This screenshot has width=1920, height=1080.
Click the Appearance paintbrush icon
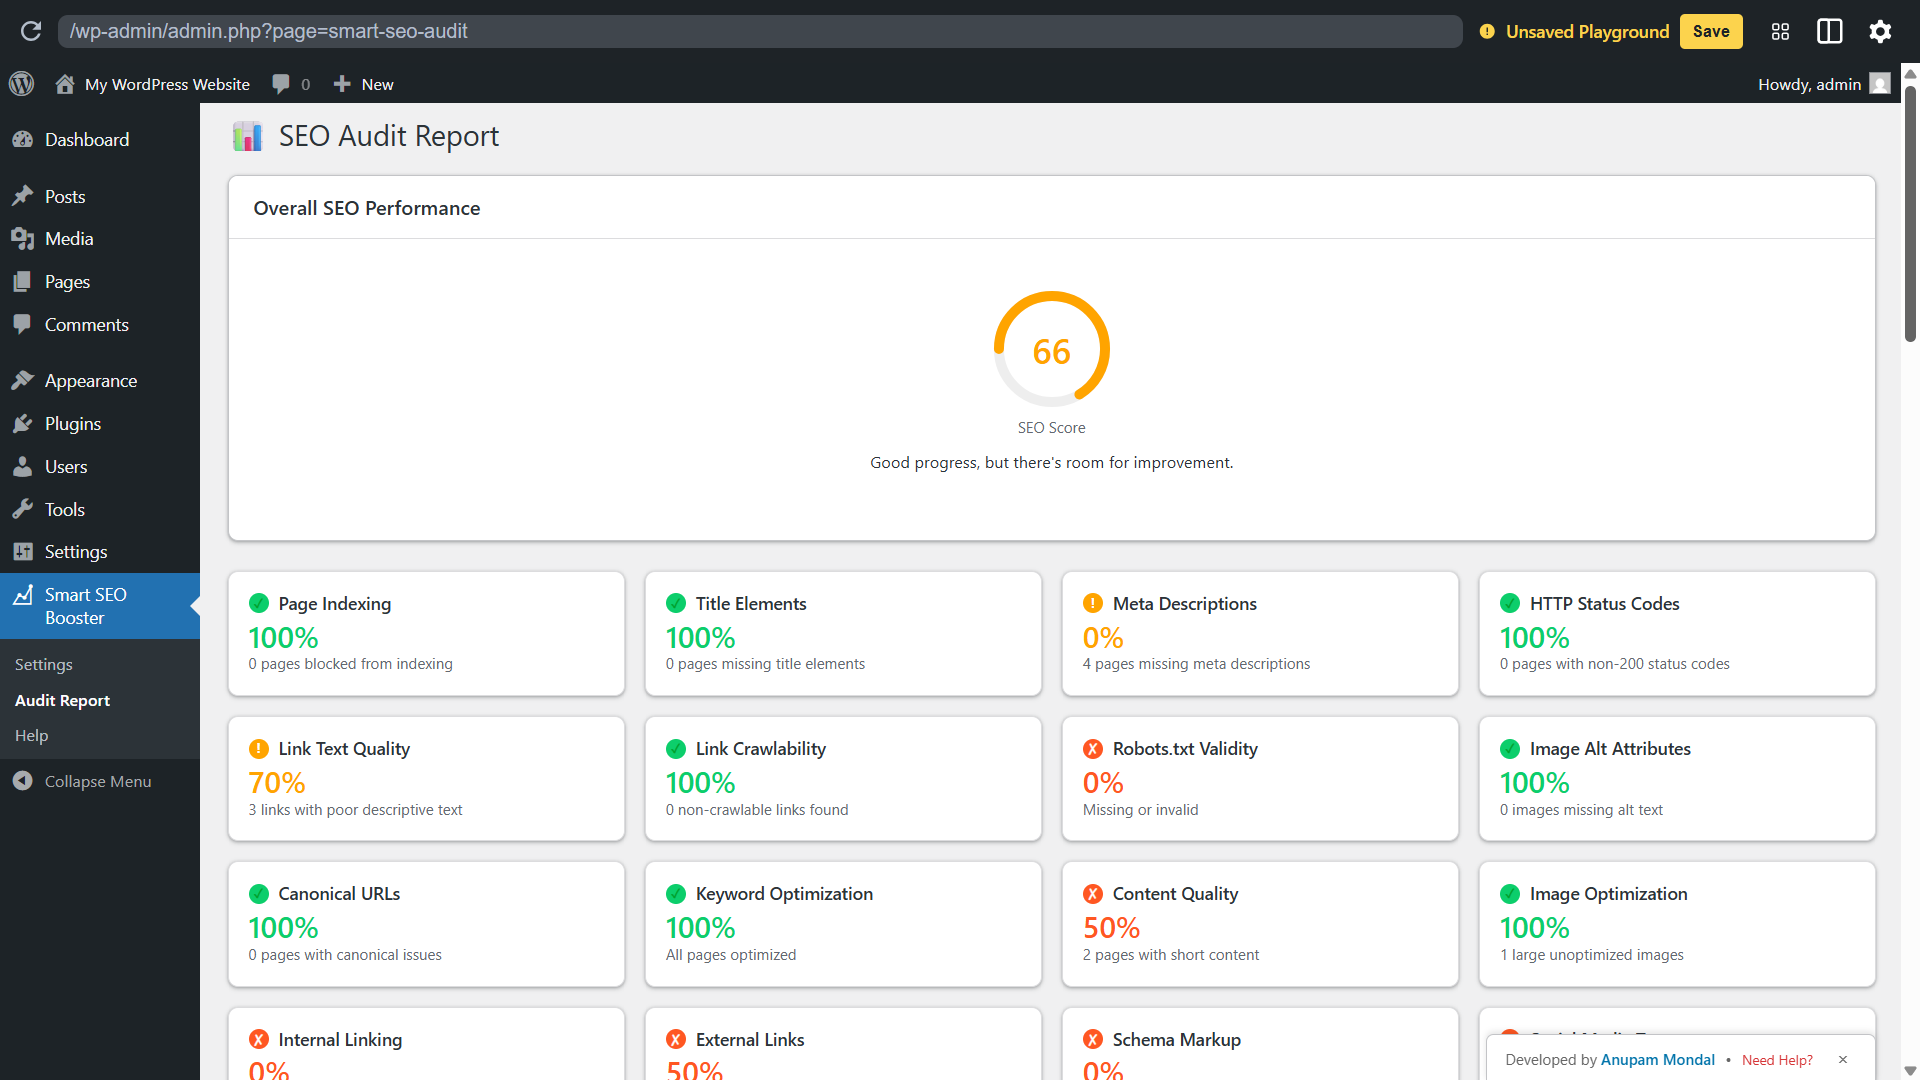[23, 380]
